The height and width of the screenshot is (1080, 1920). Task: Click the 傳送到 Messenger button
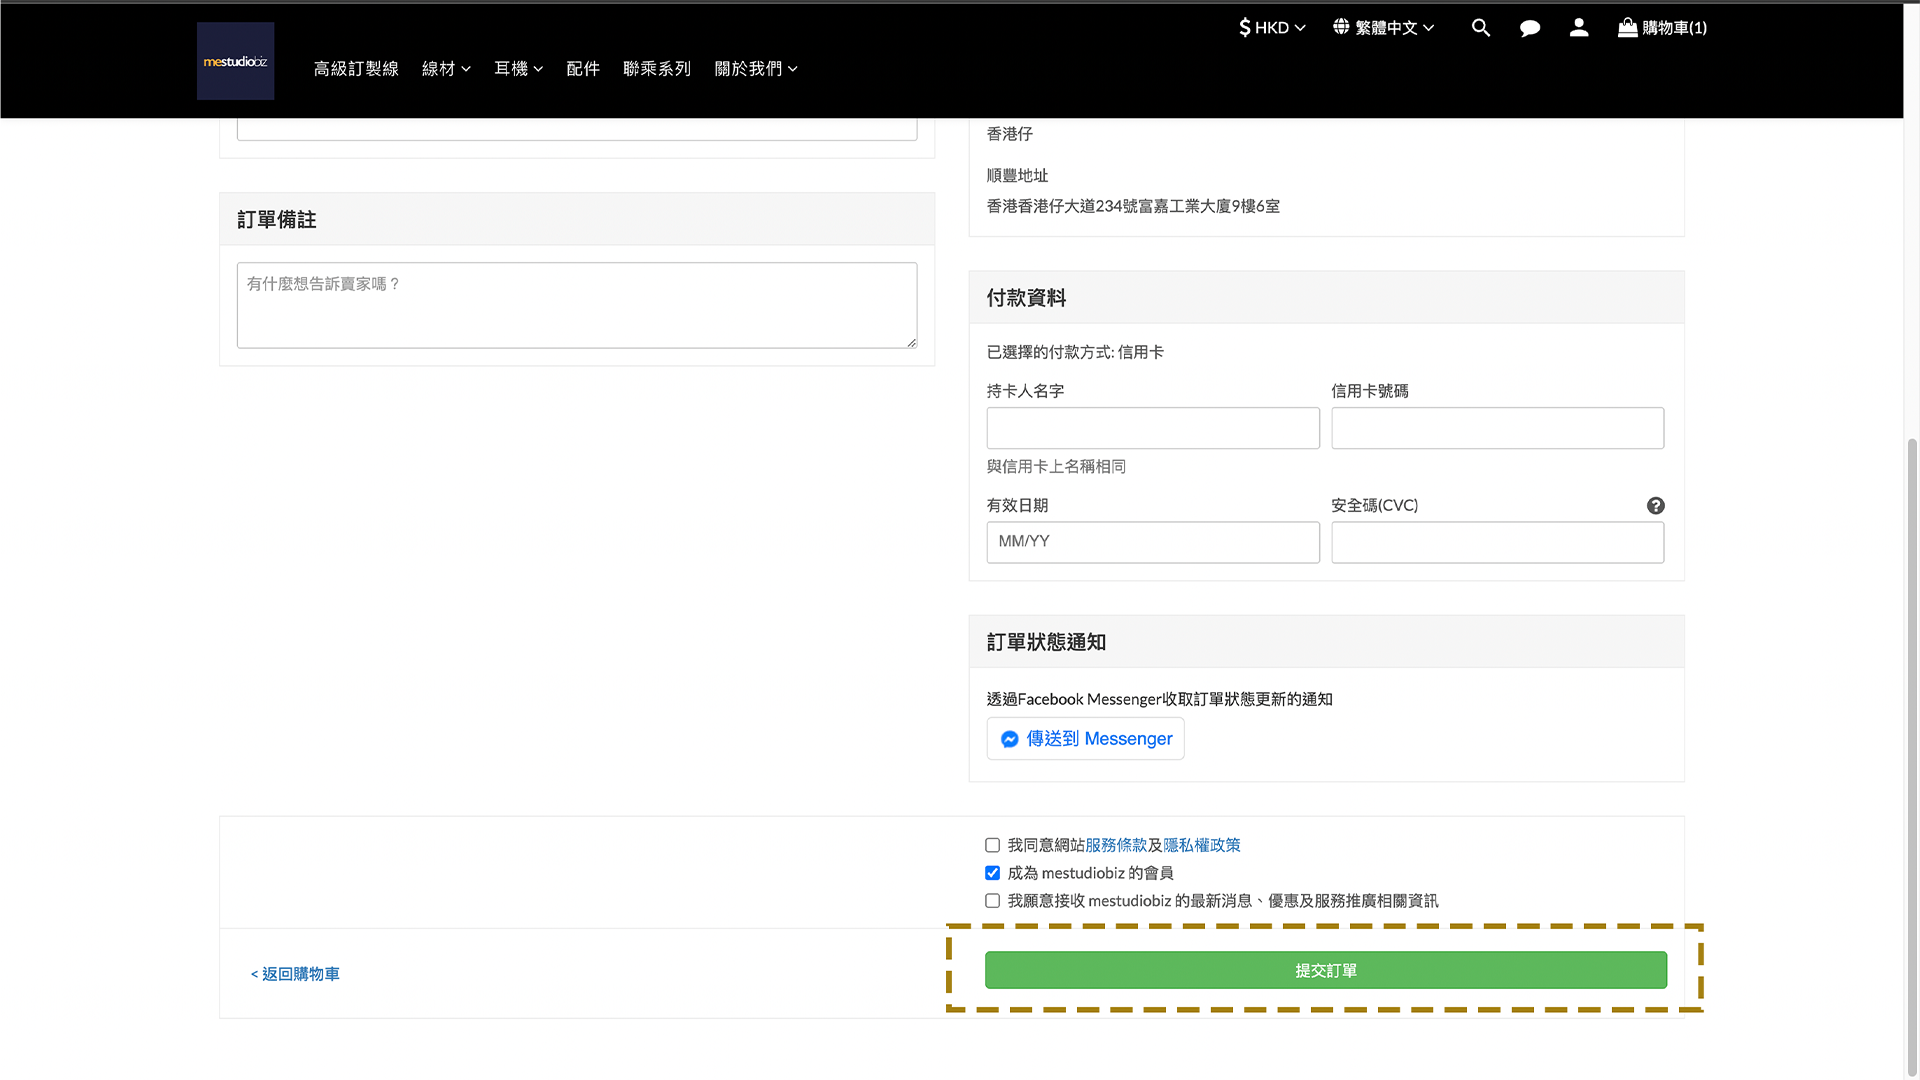tap(1085, 739)
